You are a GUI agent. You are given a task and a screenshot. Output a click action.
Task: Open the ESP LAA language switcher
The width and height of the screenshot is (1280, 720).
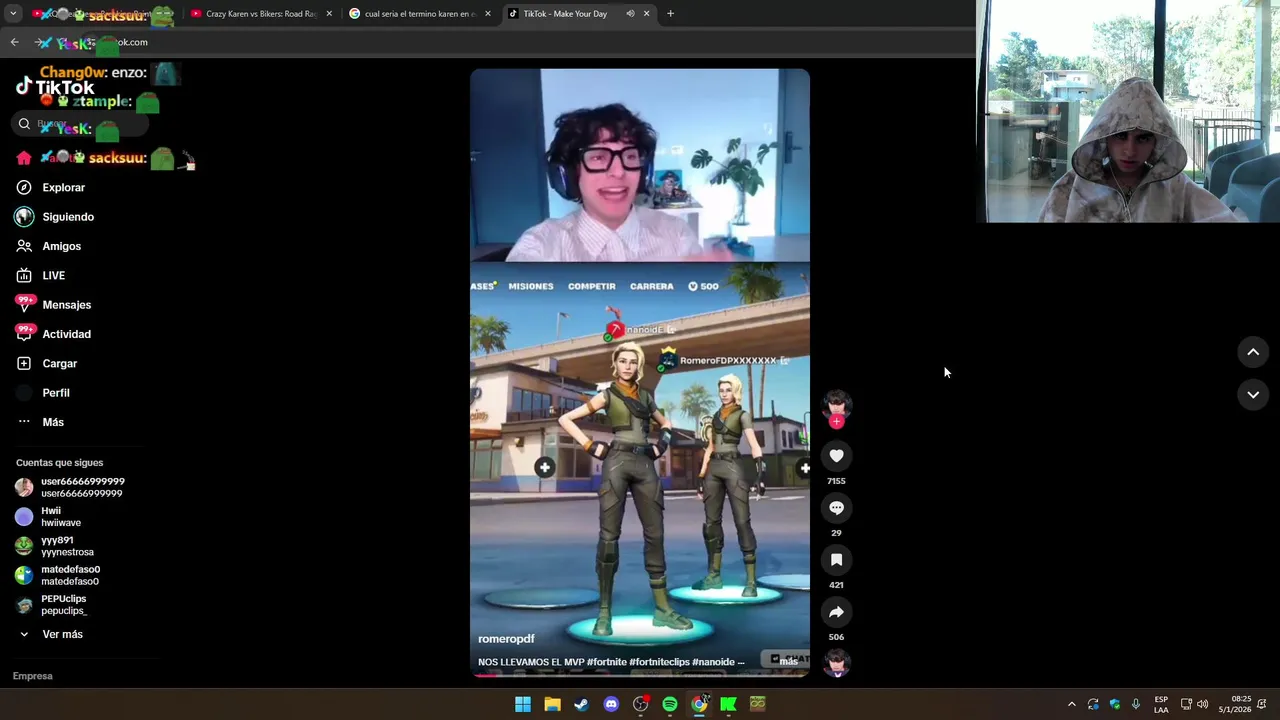[1161, 704]
